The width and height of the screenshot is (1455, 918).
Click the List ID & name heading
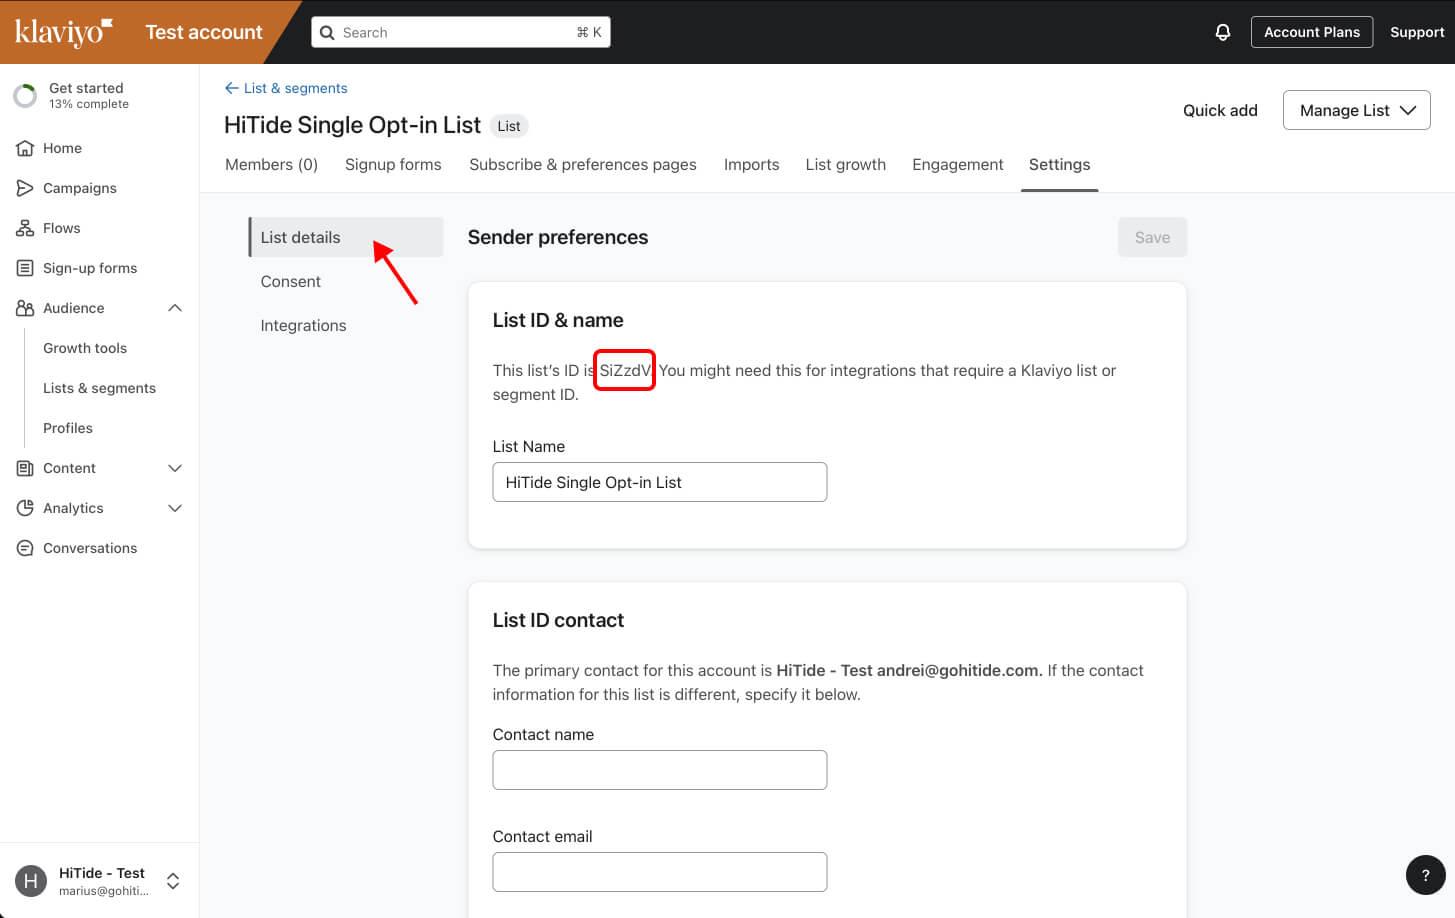pyautogui.click(x=558, y=320)
